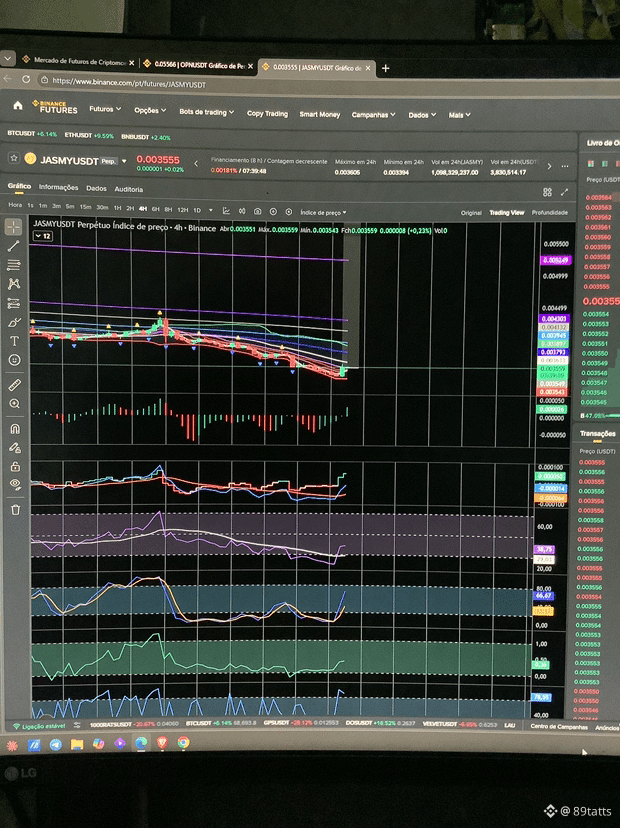Expand the JASMYUSDT symbol selector arrow
This screenshot has height=828, width=620.
tap(124, 161)
